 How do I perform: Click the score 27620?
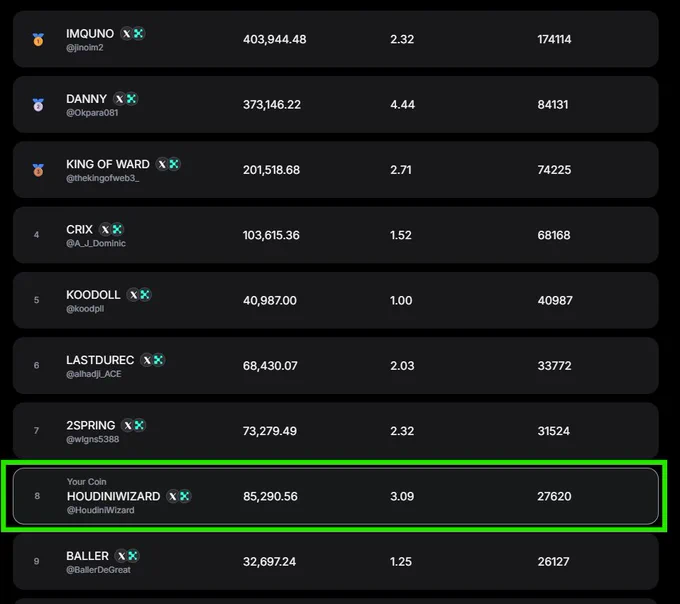pyautogui.click(x=554, y=496)
